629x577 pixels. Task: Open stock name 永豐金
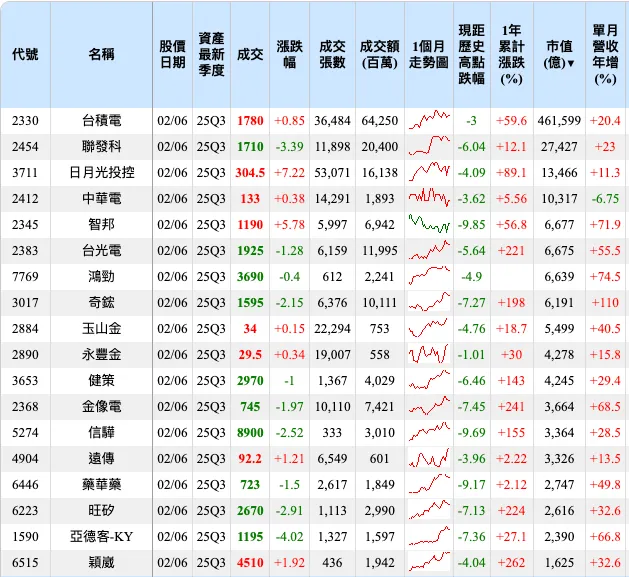pos(101,354)
